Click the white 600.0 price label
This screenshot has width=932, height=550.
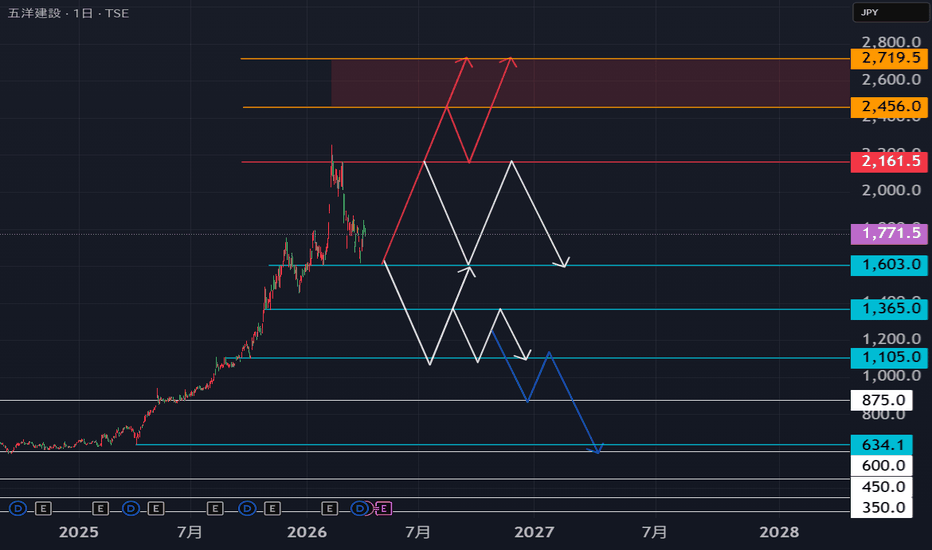[x=882, y=466]
